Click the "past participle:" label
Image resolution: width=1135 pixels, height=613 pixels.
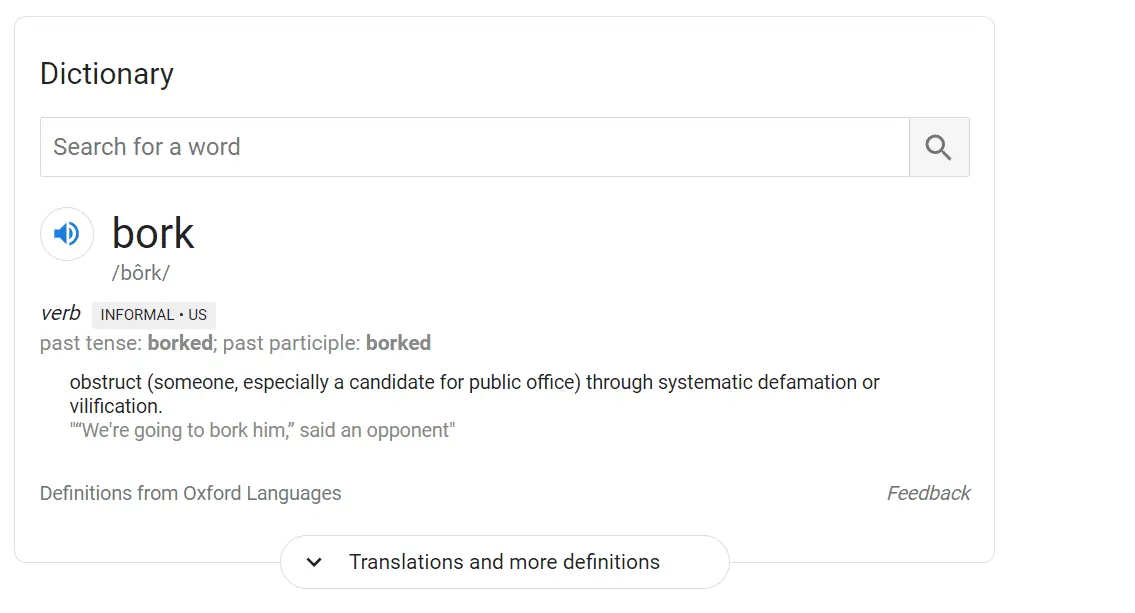tap(291, 343)
